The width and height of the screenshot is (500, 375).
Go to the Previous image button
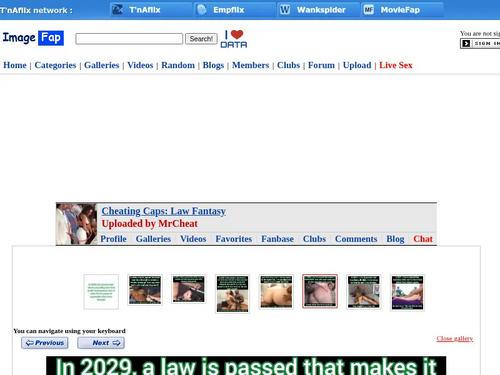click(x=45, y=343)
